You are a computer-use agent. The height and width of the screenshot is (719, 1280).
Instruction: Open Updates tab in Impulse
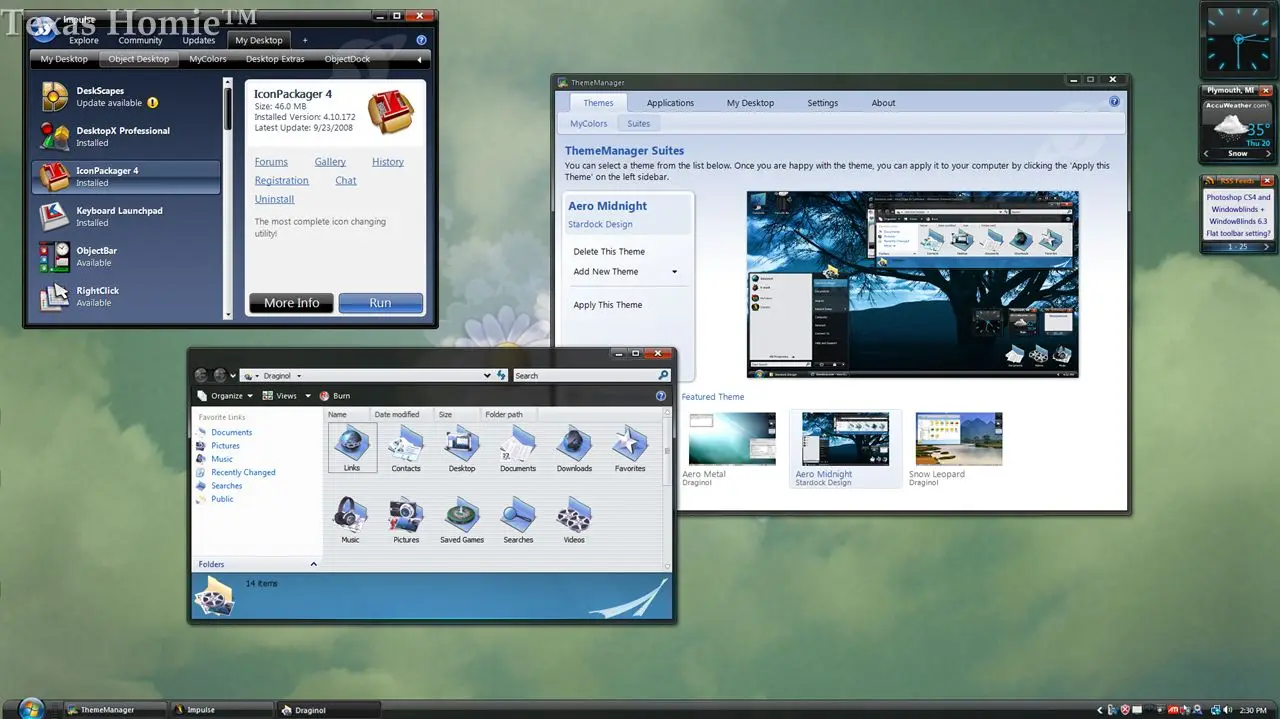tap(199, 41)
